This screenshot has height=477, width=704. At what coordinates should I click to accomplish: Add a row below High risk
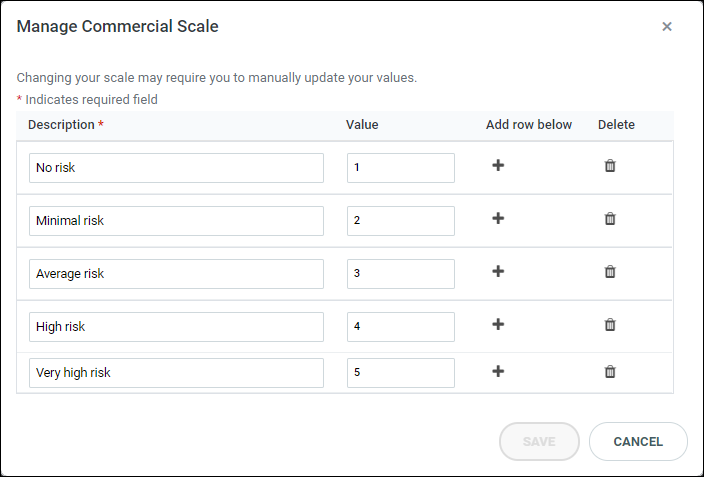498,324
